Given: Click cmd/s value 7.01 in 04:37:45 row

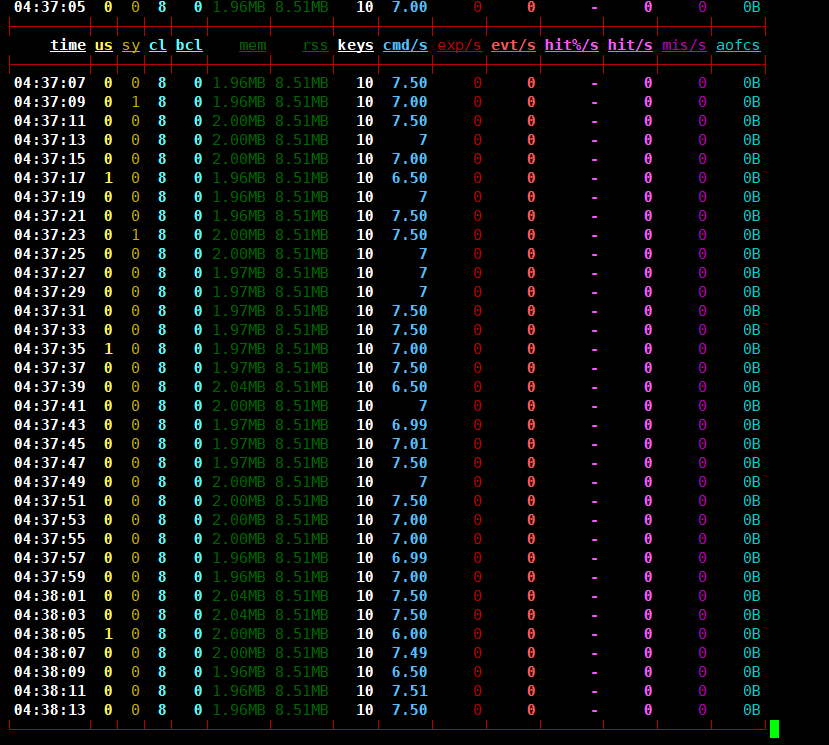Looking at the screenshot, I should [410, 444].
